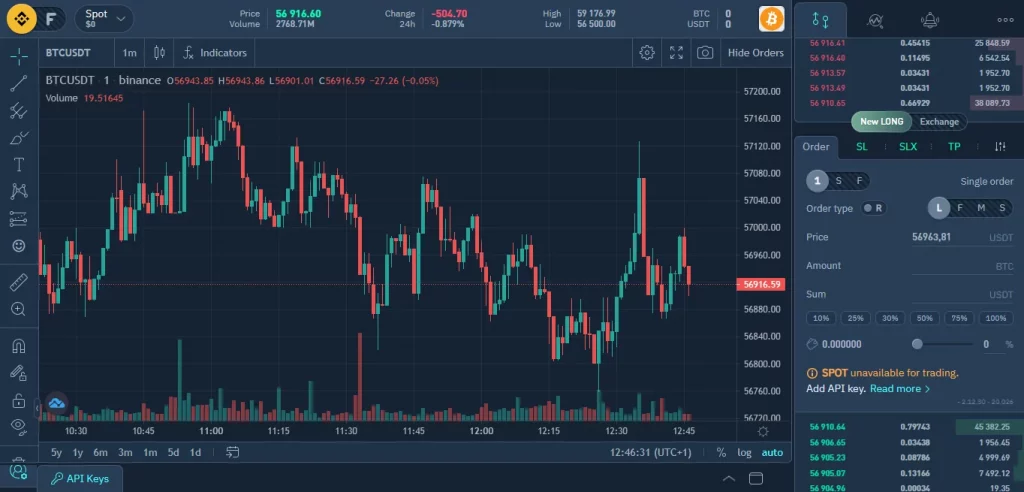Open price scale settings gear

(x=763, y=432)
